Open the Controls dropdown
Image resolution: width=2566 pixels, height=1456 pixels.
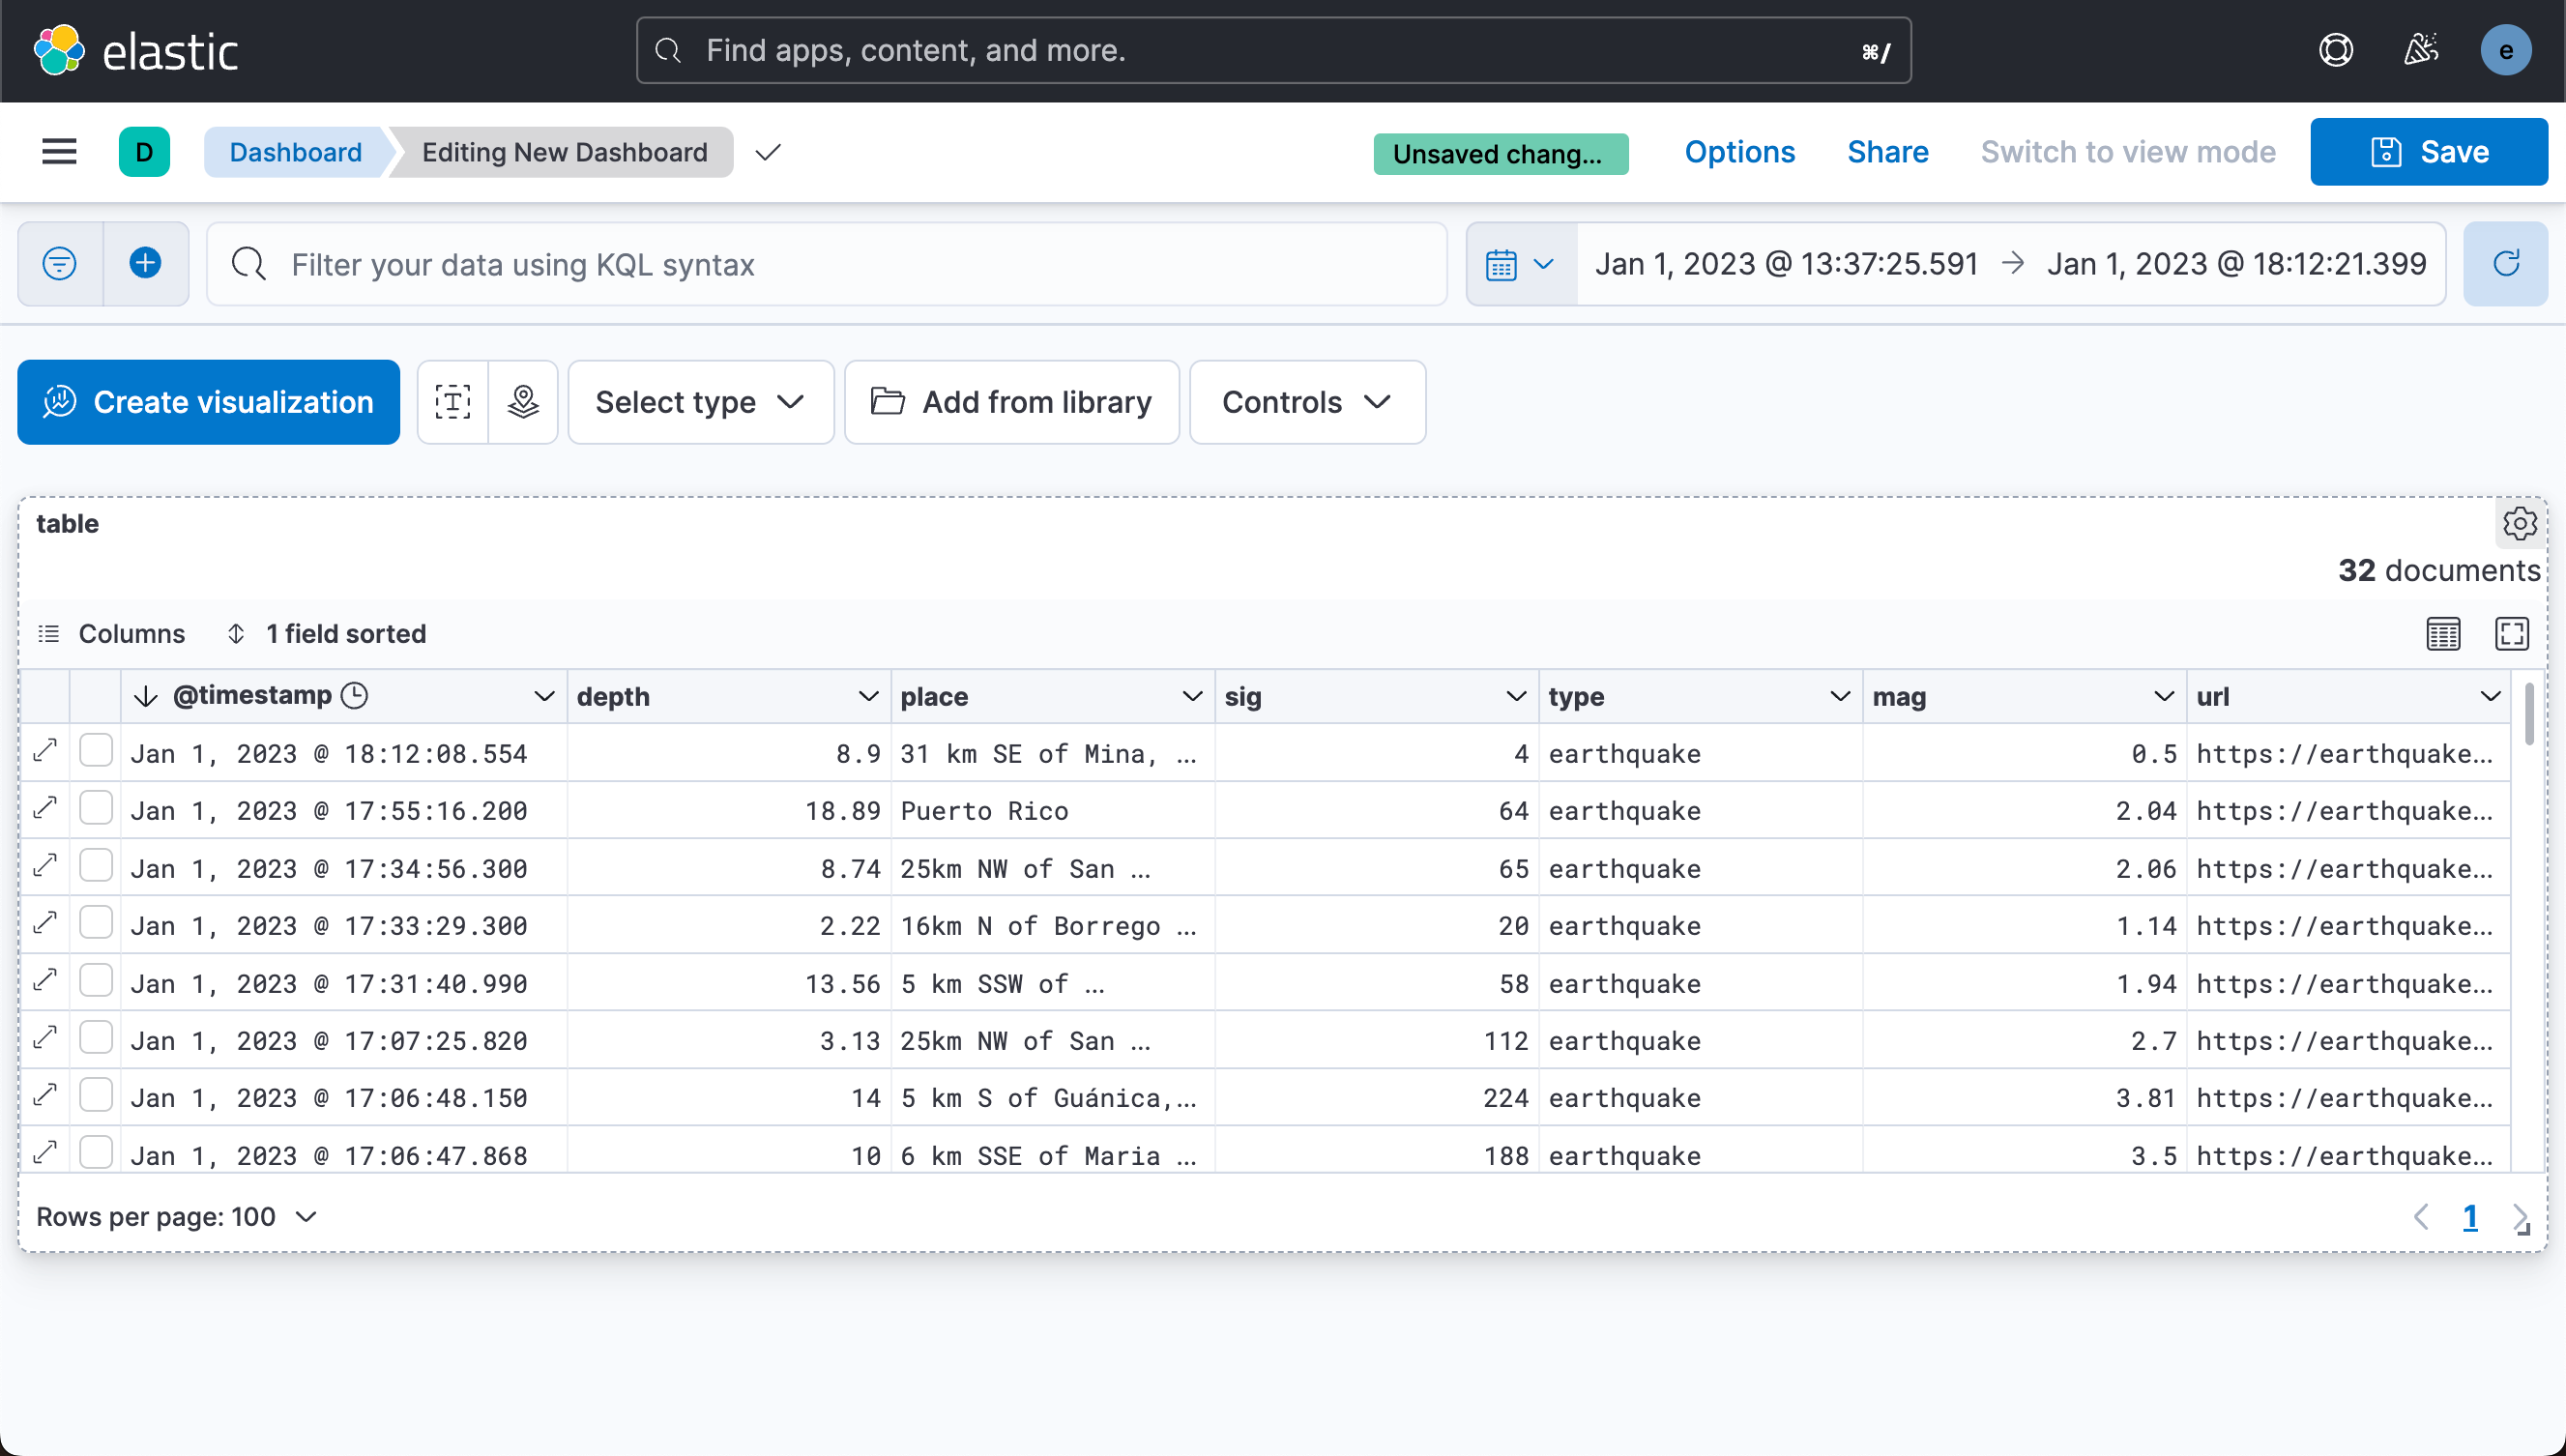pyautogui.click(x=1307, y=402)
